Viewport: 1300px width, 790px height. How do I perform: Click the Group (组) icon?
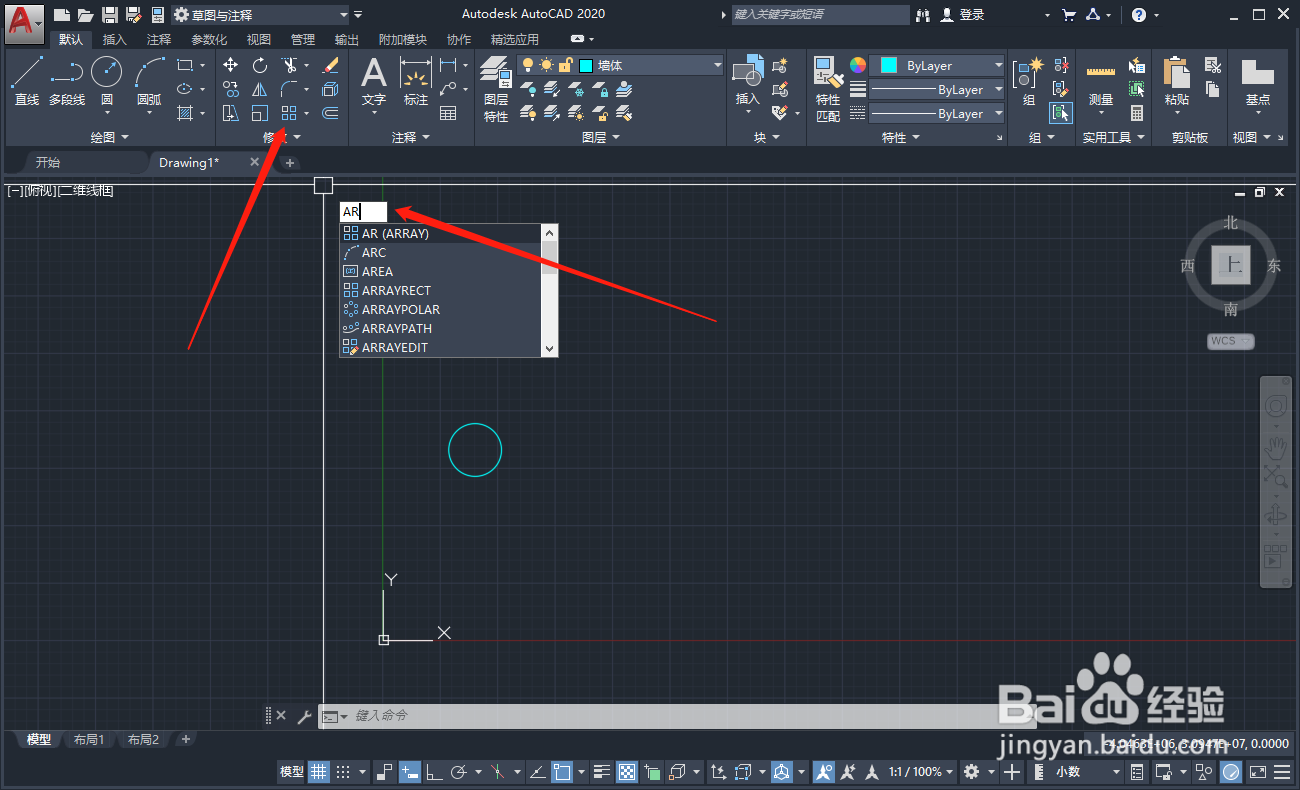[x=1028, y=81]
